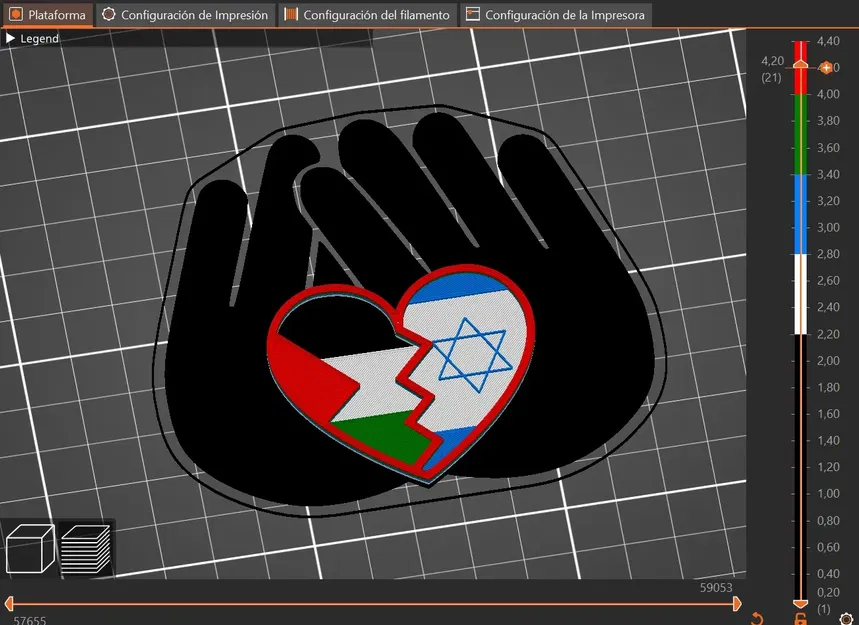Click the orange plus icon near layer slider top
Screen dimensions: 859x625
tap(827, 68)
